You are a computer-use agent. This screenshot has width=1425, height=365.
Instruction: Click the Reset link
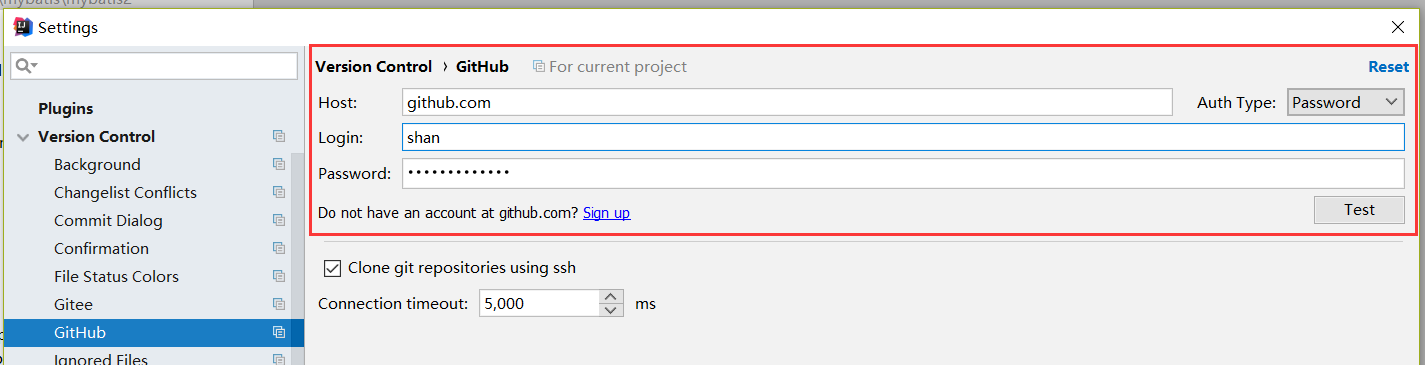click(x=1388, y=67)
